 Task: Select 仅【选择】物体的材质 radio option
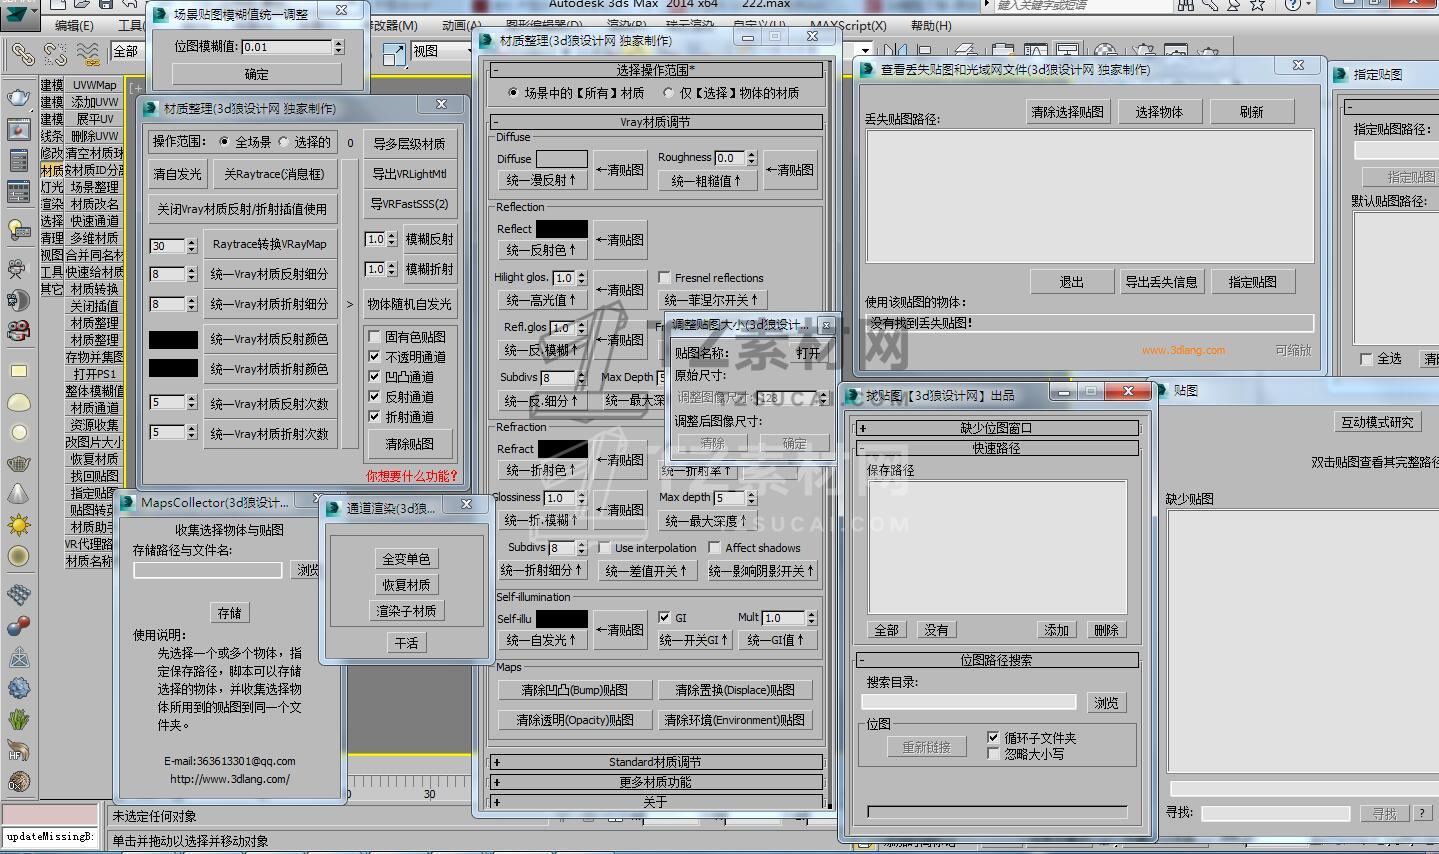tap(668, 93)
